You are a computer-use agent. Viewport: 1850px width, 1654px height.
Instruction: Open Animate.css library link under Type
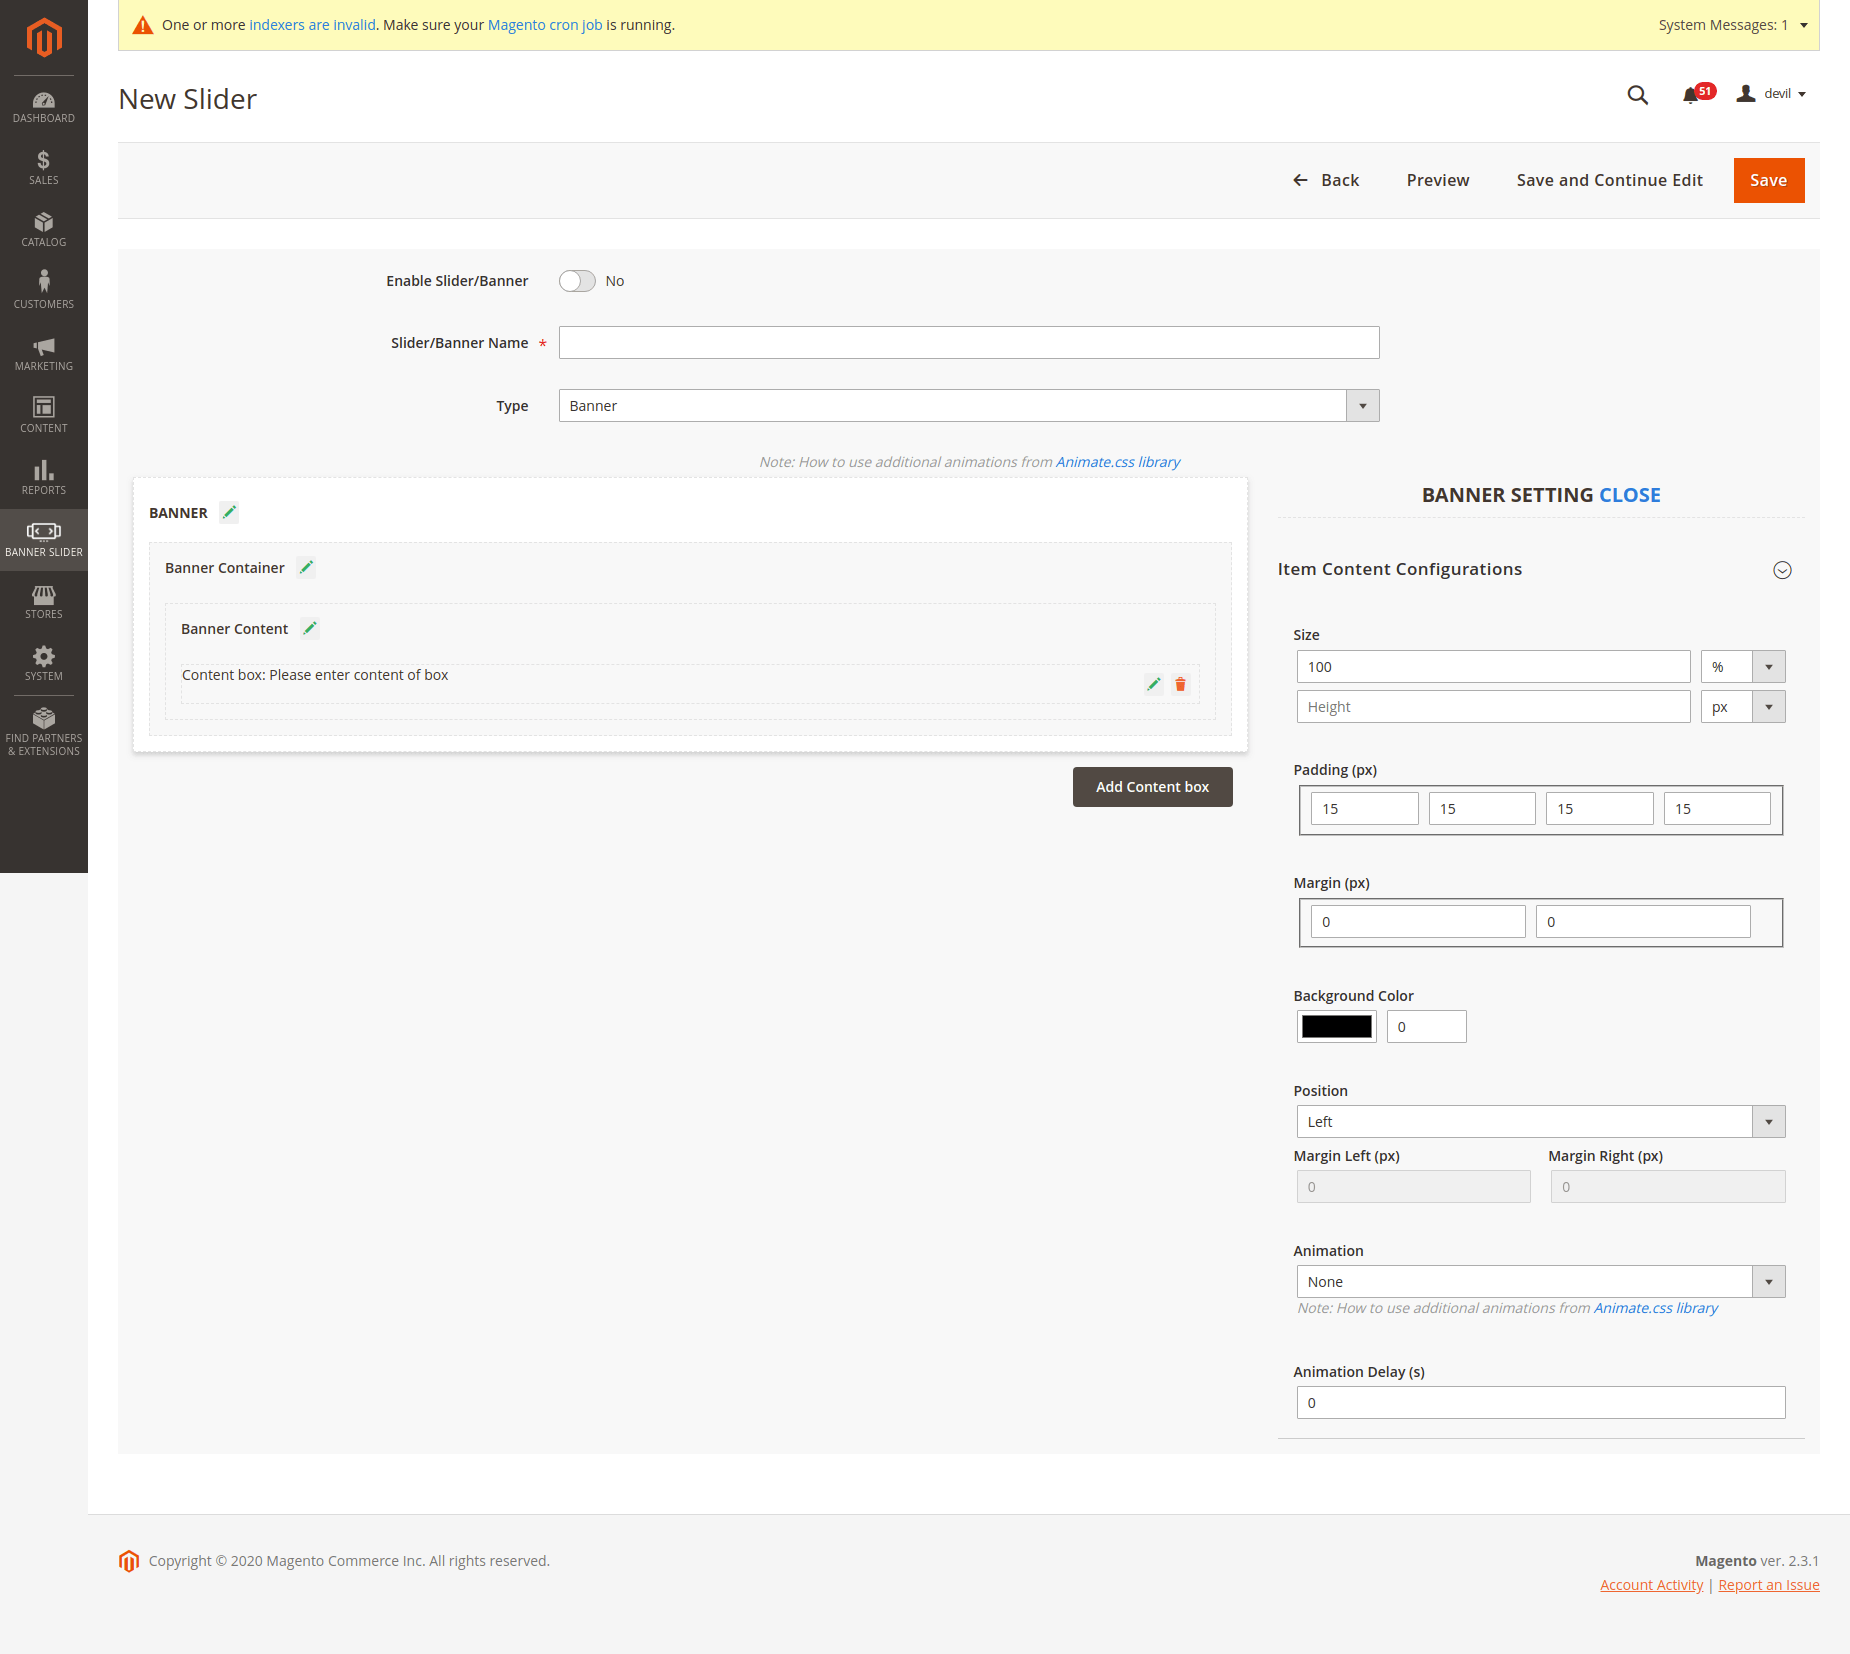pos(1118,462)
